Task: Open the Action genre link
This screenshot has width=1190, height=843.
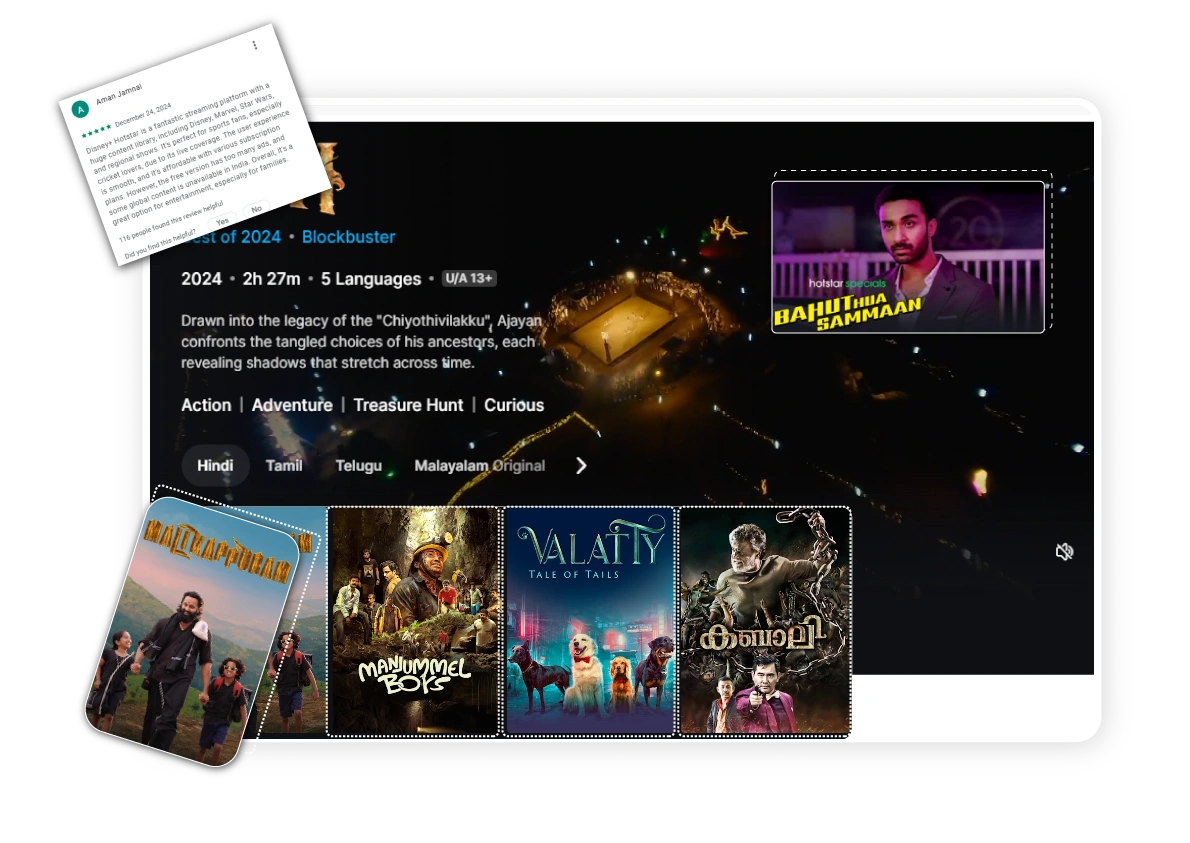Action: (x=206, y=405)
